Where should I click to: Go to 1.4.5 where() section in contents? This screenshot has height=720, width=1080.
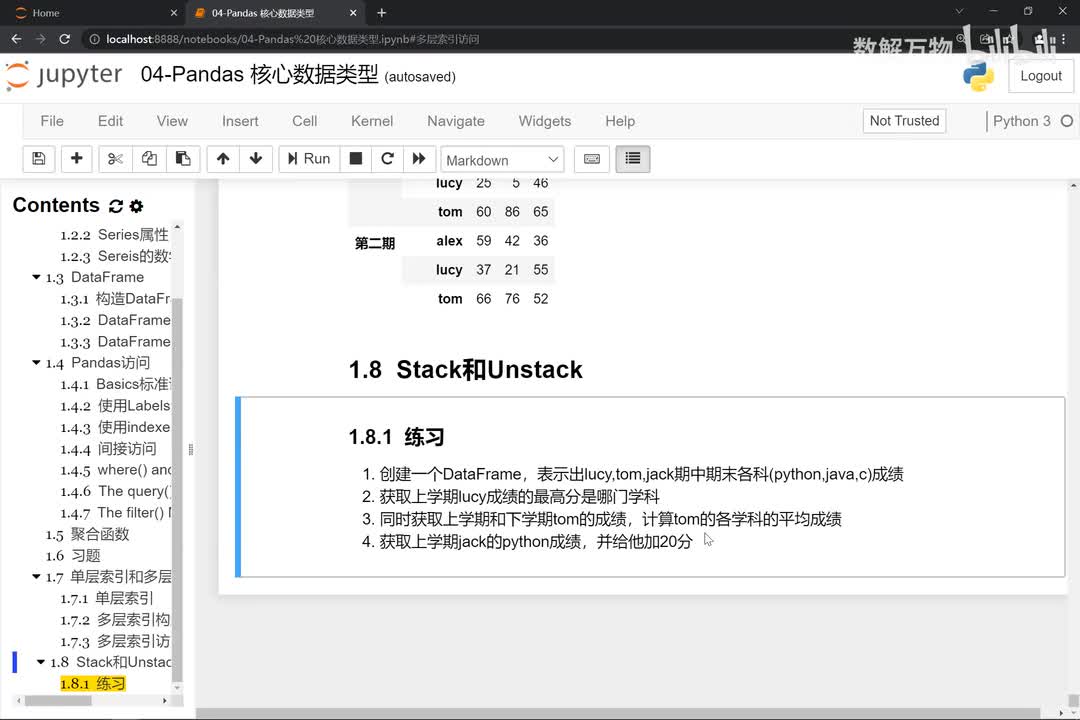[x=116, y=470]
